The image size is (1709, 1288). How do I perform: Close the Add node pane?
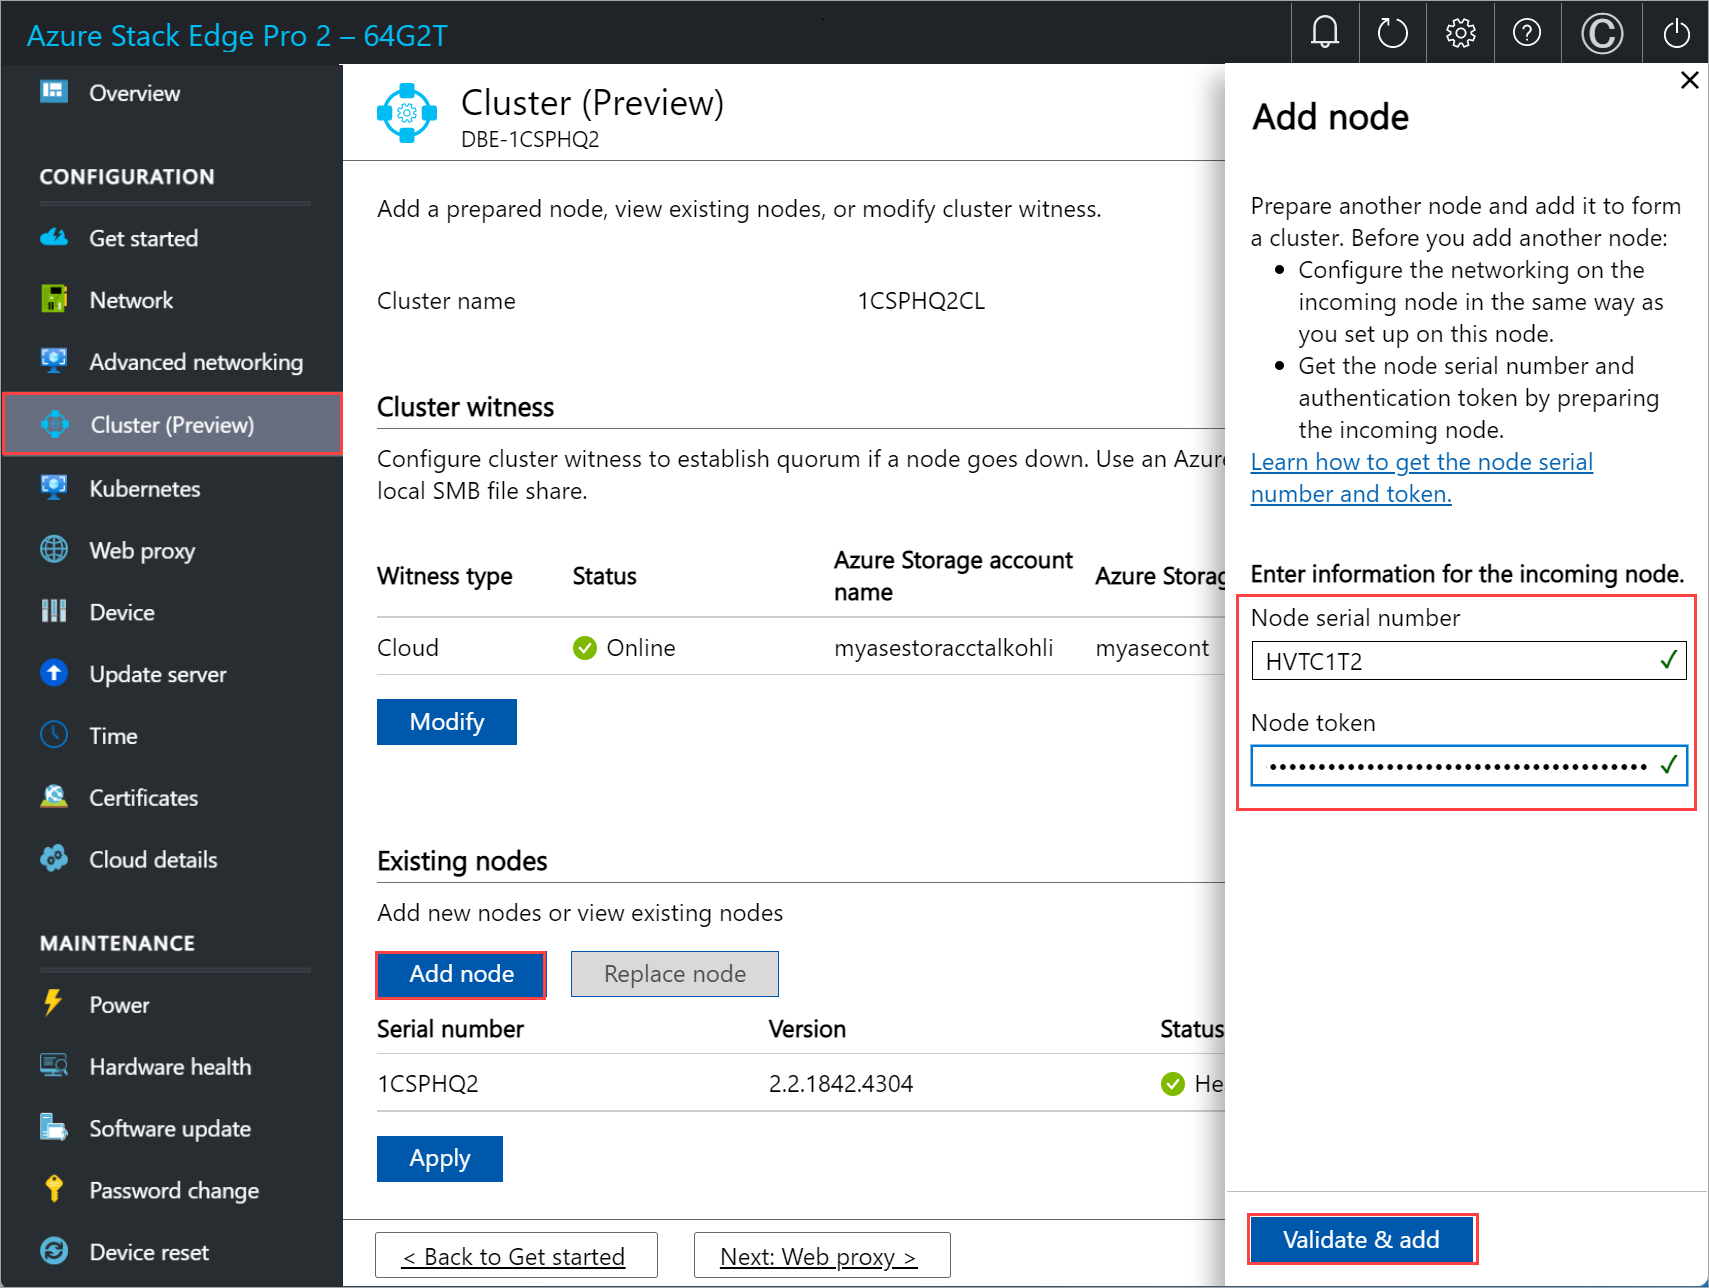[1689, 80]
